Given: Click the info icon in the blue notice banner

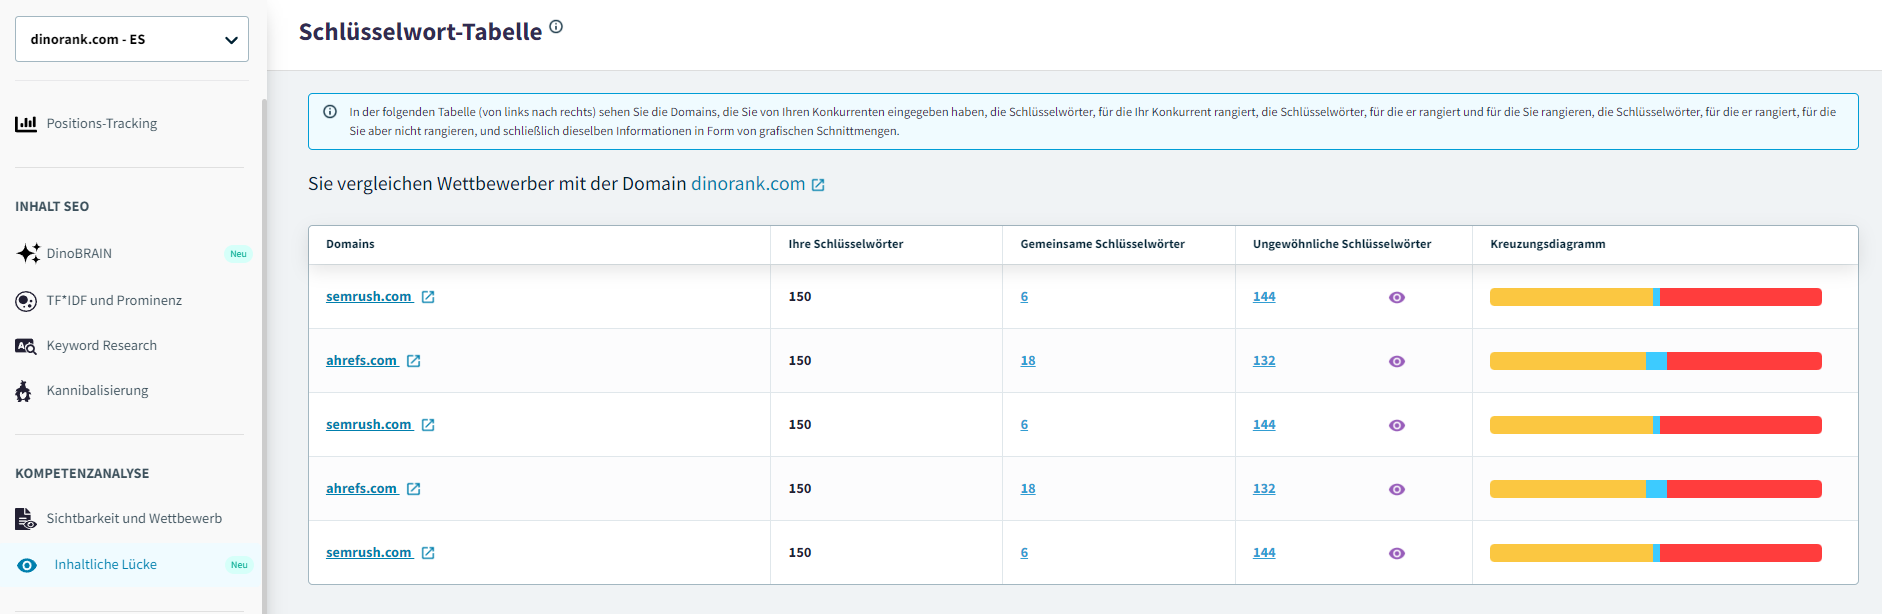Looking at the screenshot, I should [x=330, y=112].
